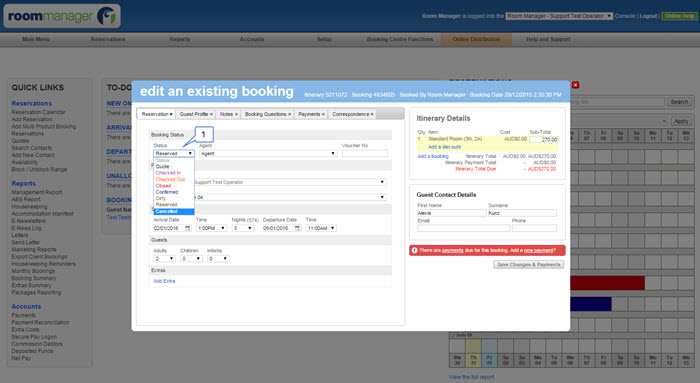Switch to the Notes tab

point(229,114)
